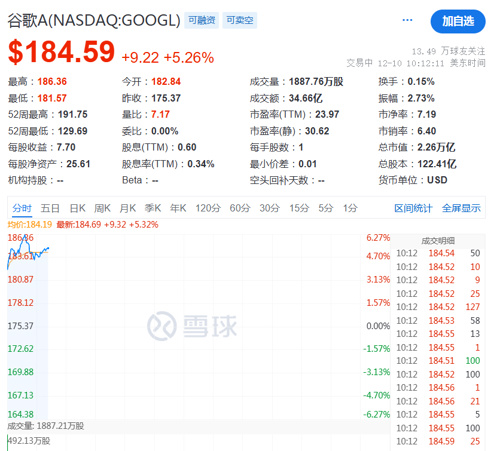Switch to the 日K daily candlestick tab
The image size is (500, 451).
coord(77,208)
